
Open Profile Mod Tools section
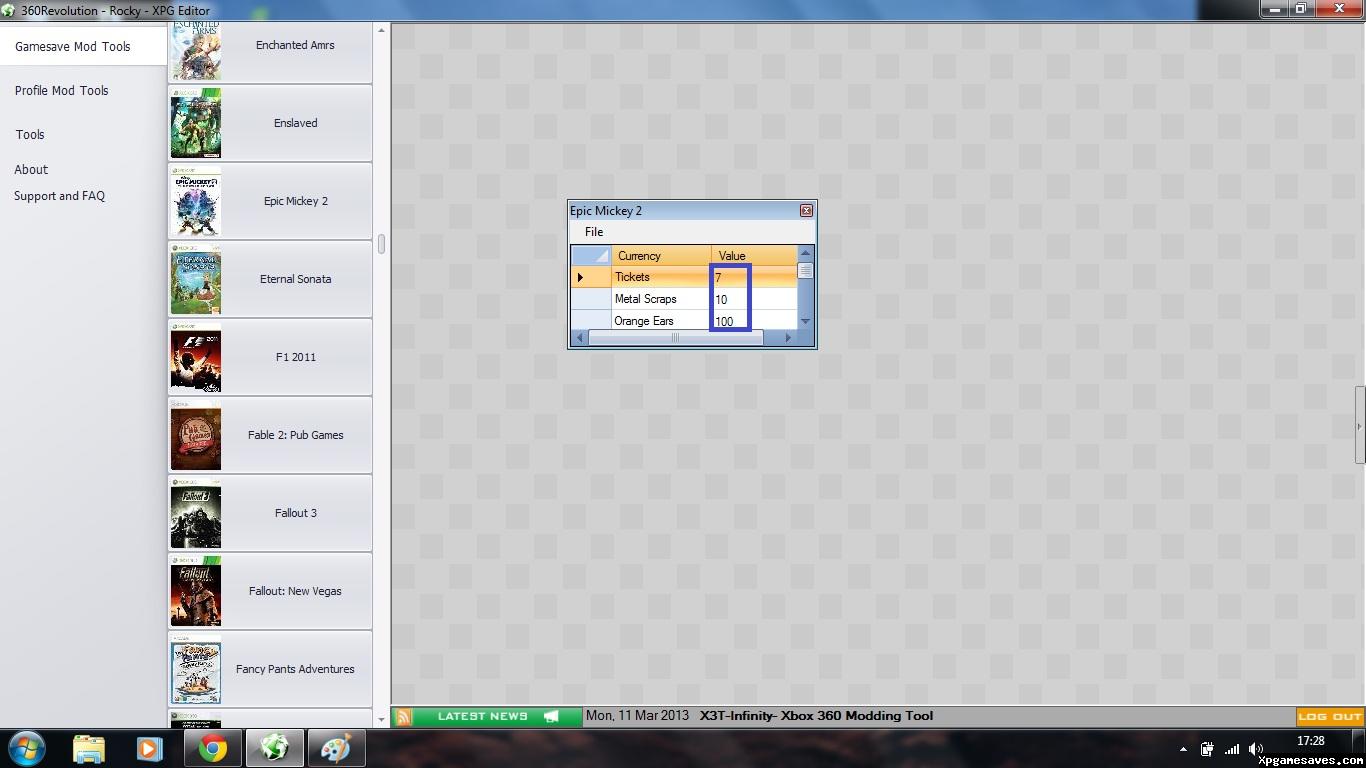pyautogui.click(x=61, y=91)
